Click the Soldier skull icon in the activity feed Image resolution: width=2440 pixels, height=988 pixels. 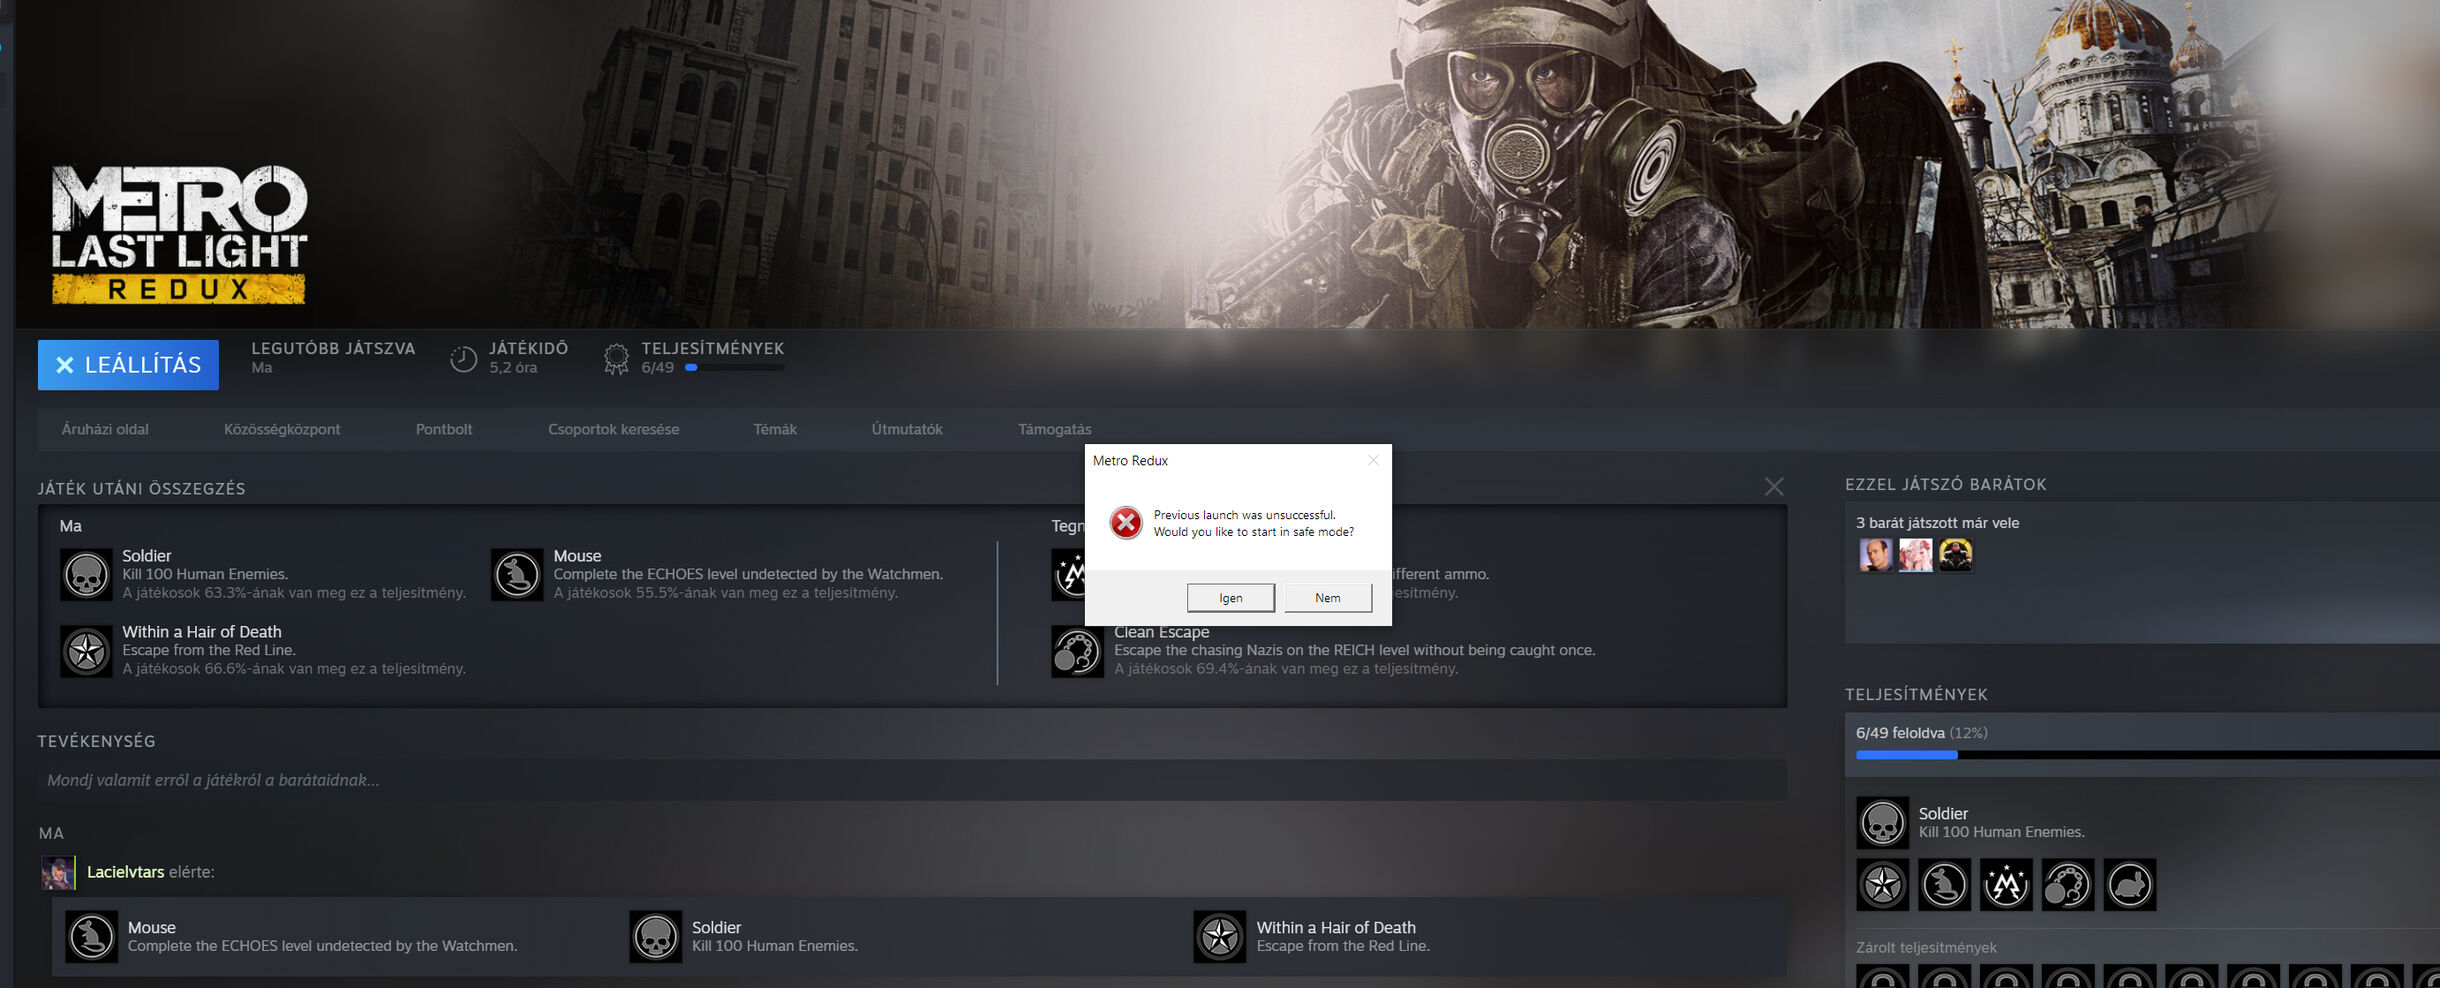pyautogui.click(x=655, y=937)
